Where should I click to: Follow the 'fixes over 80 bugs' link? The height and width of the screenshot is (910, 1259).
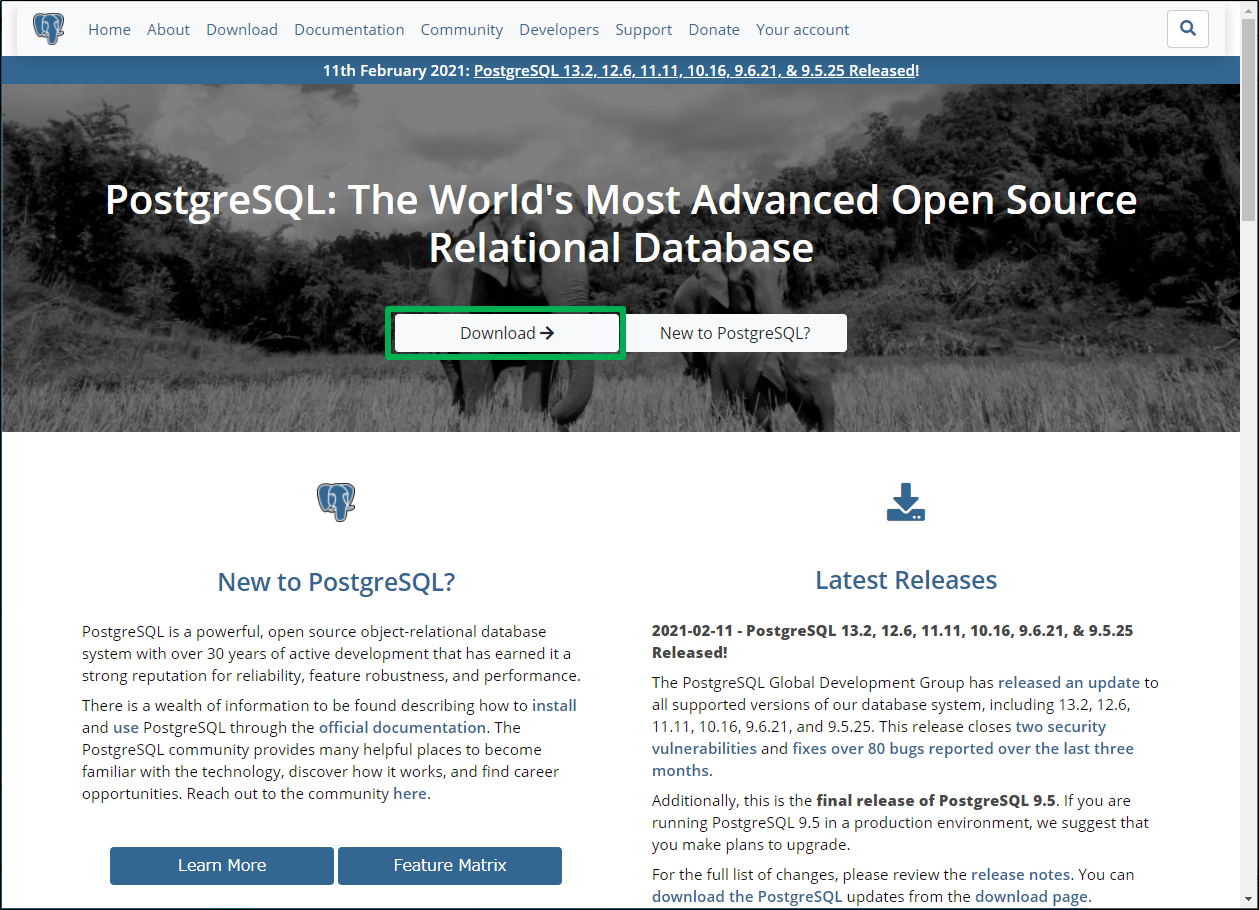[893, 759]
